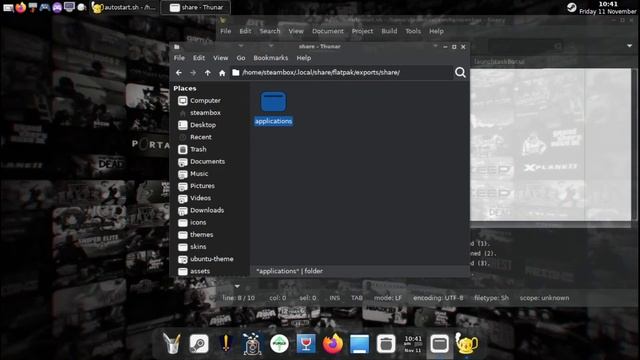The height and width of the screenshot is (360, 640).
Task: Launch Steam from the bottom dock
Action: coord(199,344)
